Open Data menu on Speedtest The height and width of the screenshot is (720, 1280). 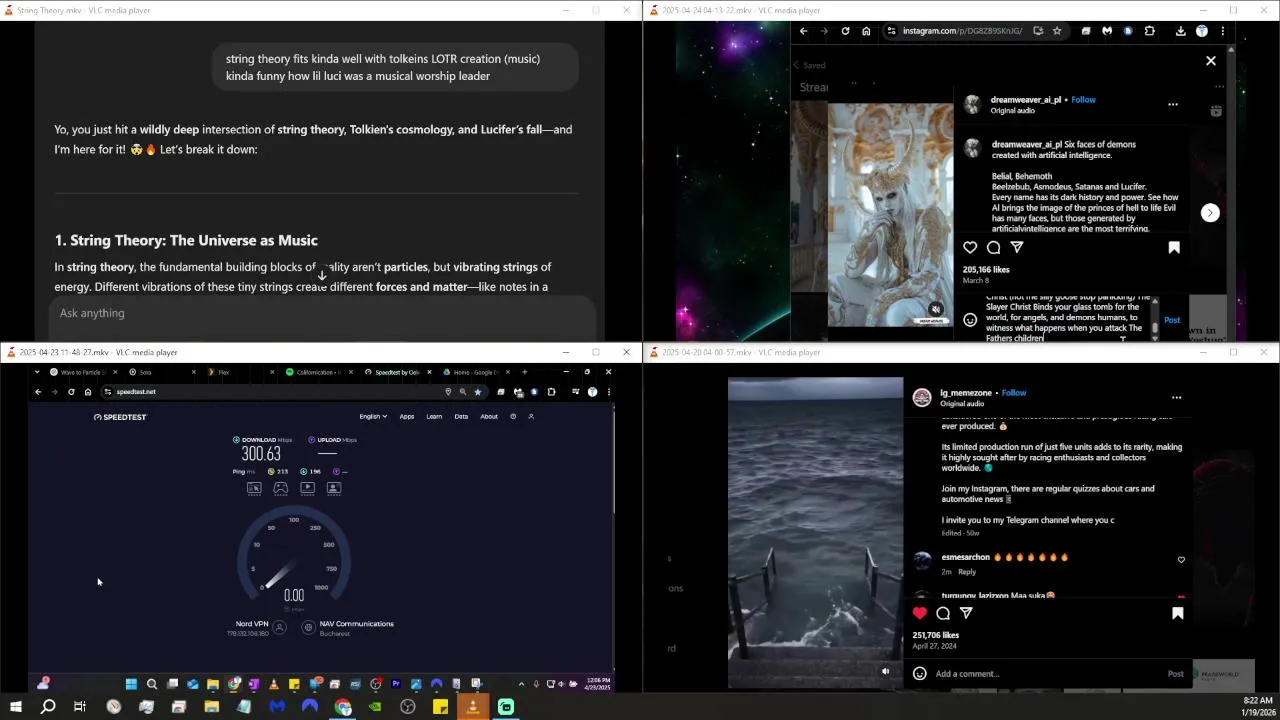[461, 417]
